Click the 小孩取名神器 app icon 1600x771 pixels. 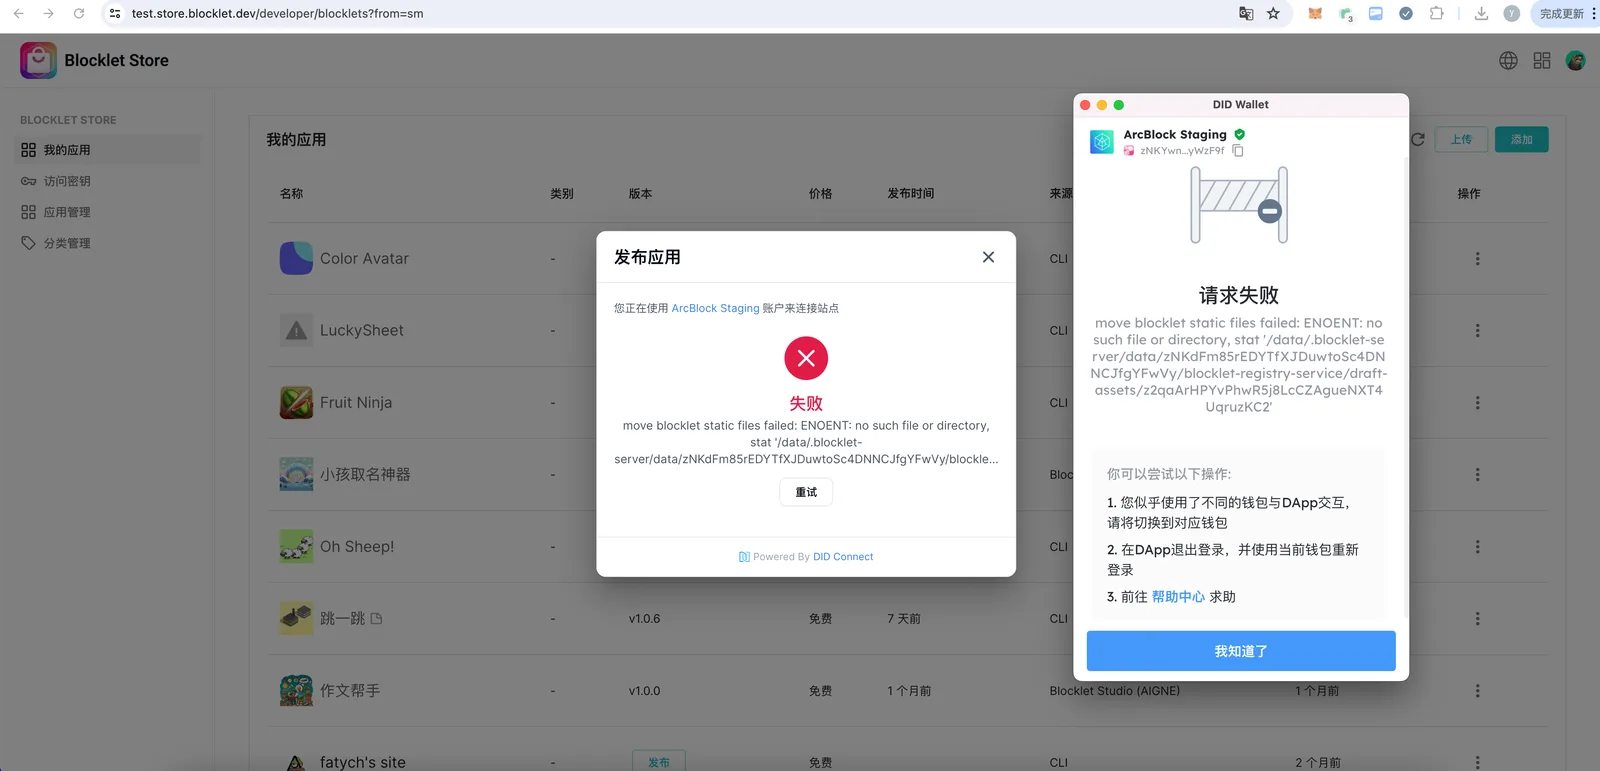296,474
